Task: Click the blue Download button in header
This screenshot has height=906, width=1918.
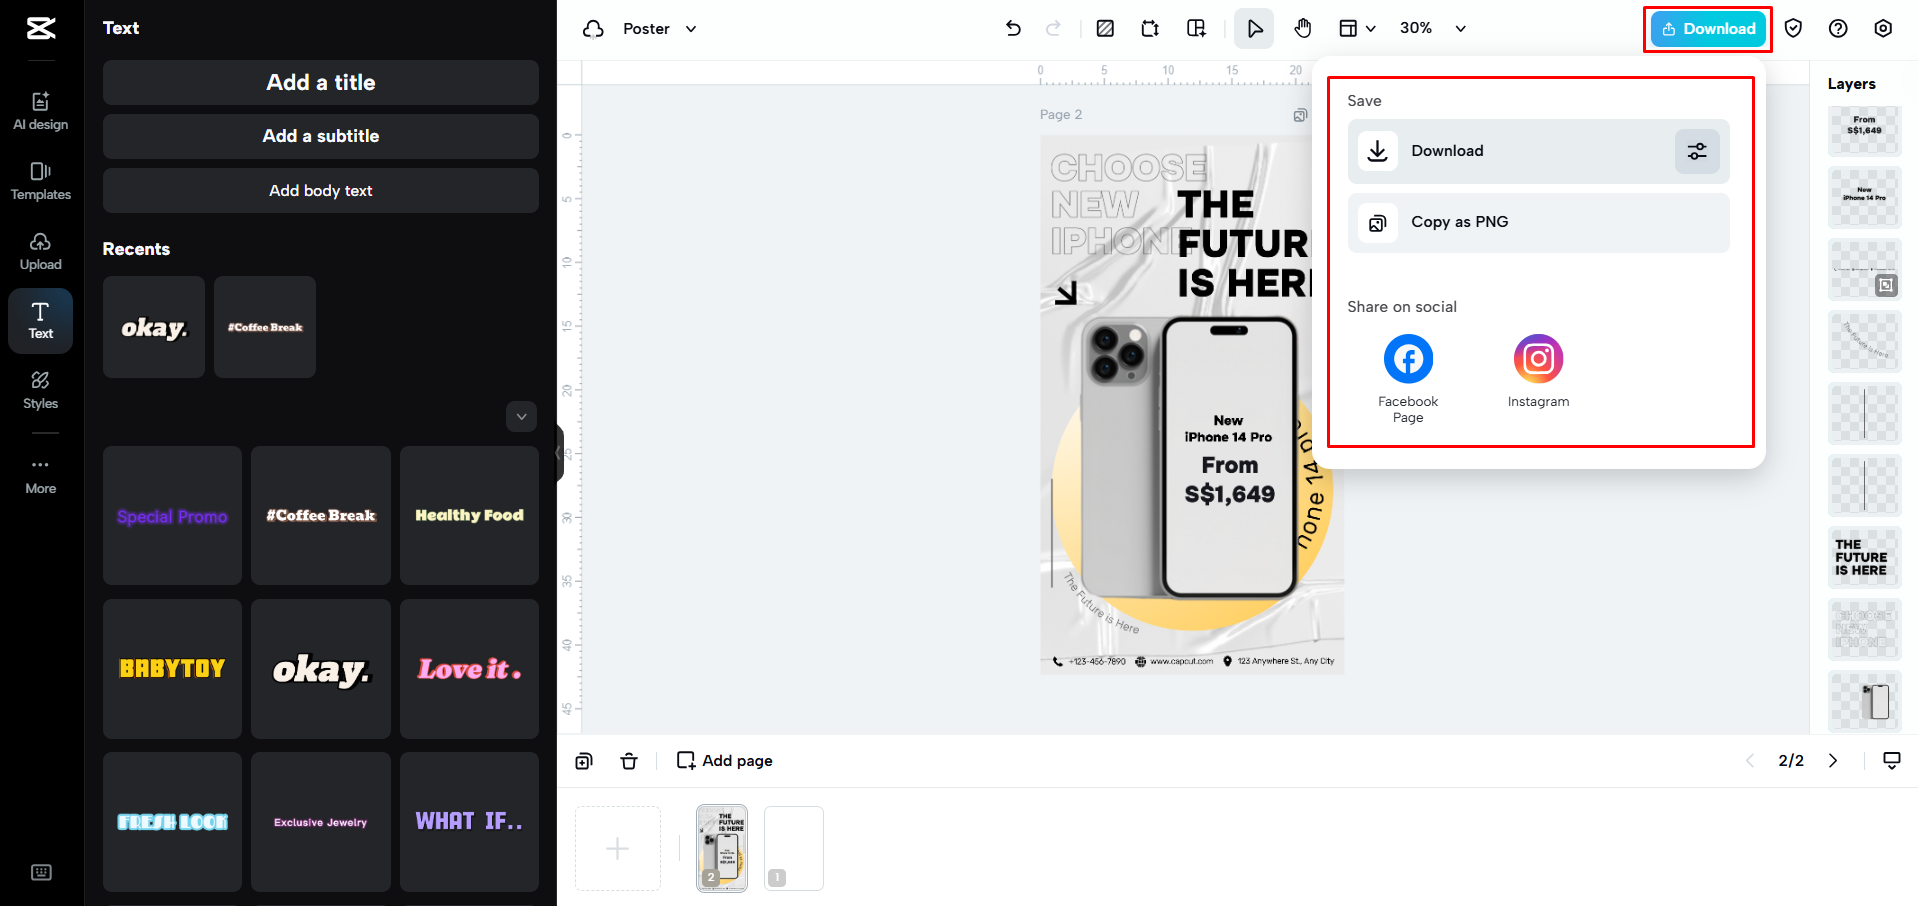Action: click(1708, 29)
